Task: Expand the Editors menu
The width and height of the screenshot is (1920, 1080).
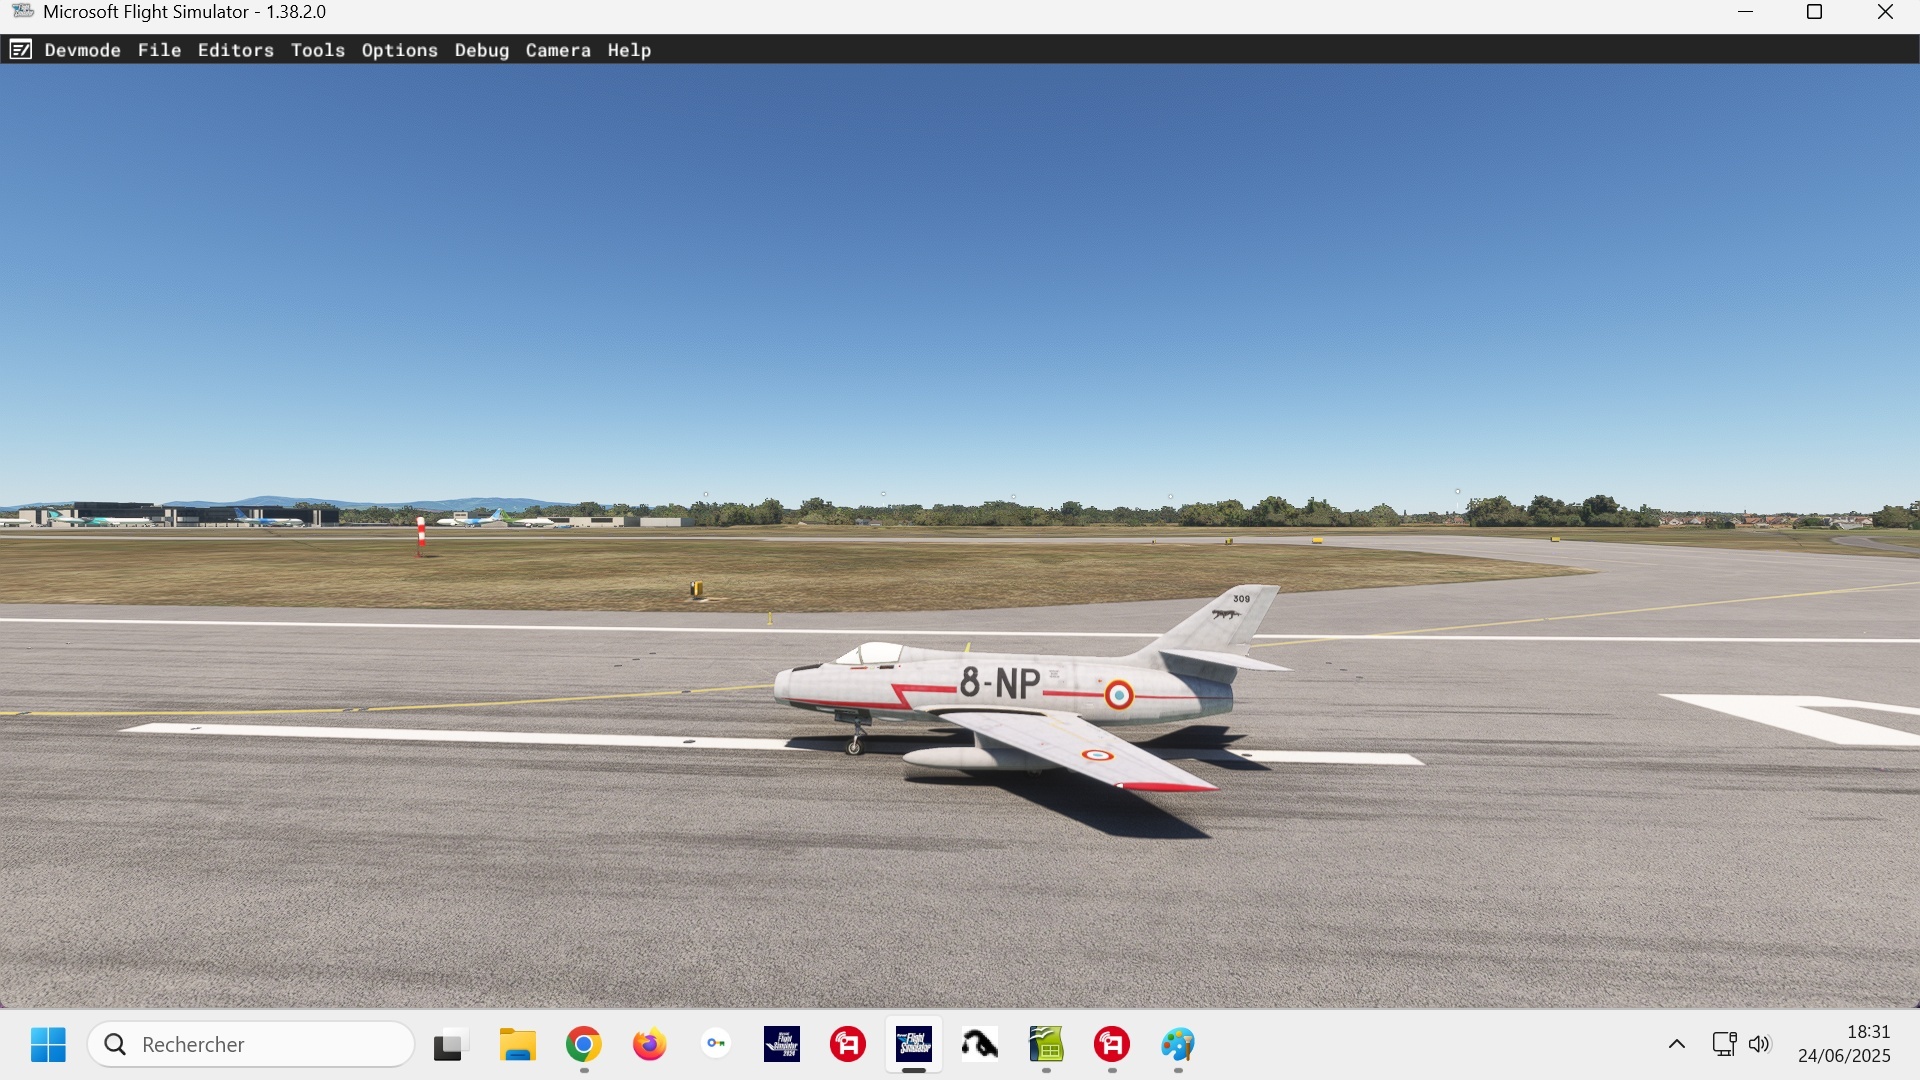Action: [x=235, y=50]
